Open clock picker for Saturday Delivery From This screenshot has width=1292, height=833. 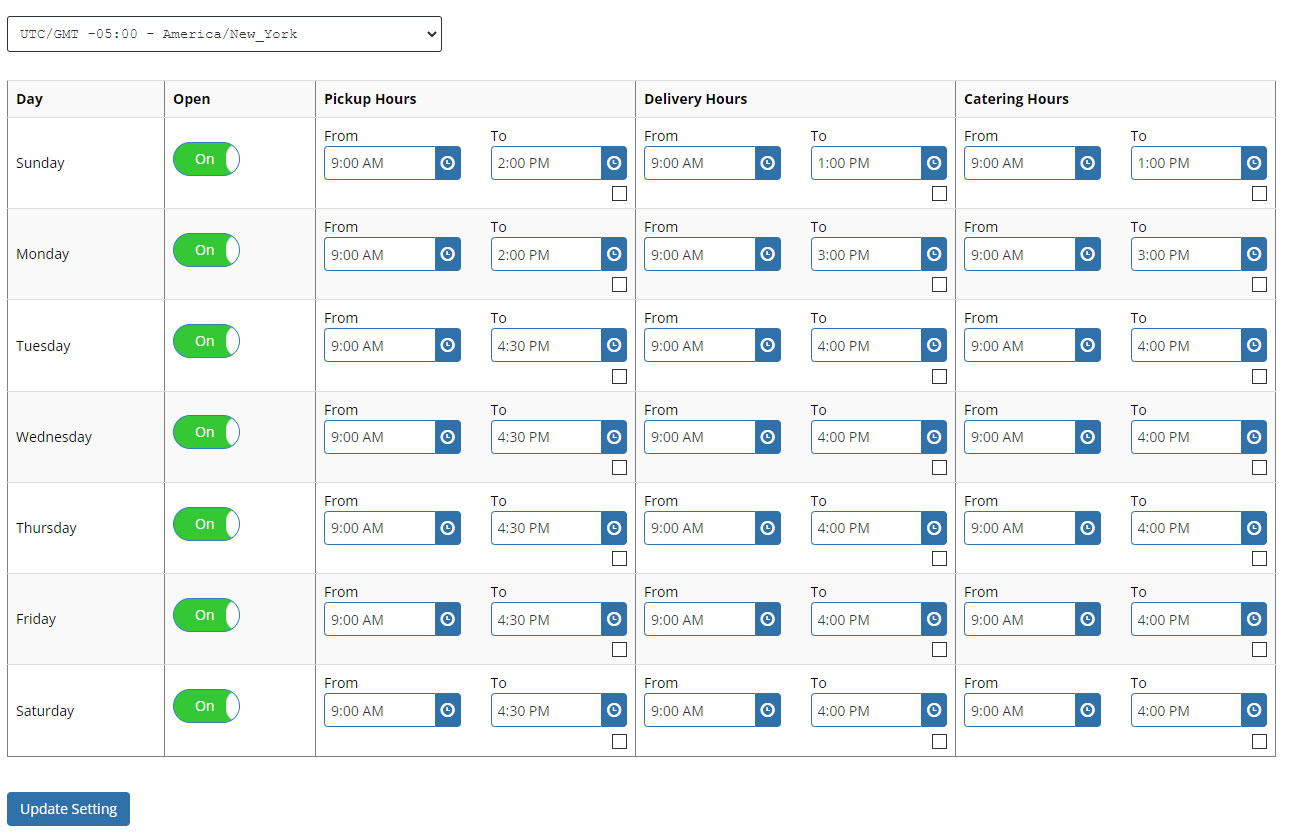click(x=768, y=711)
